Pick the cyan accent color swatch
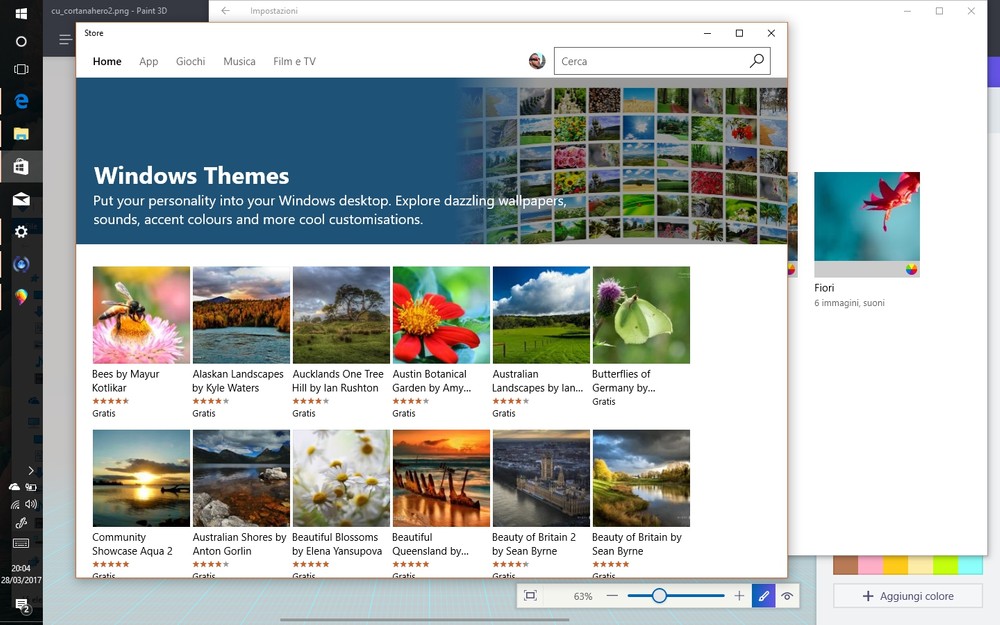The height and width of the screenshot is (625, 1000). coord(970,565)
